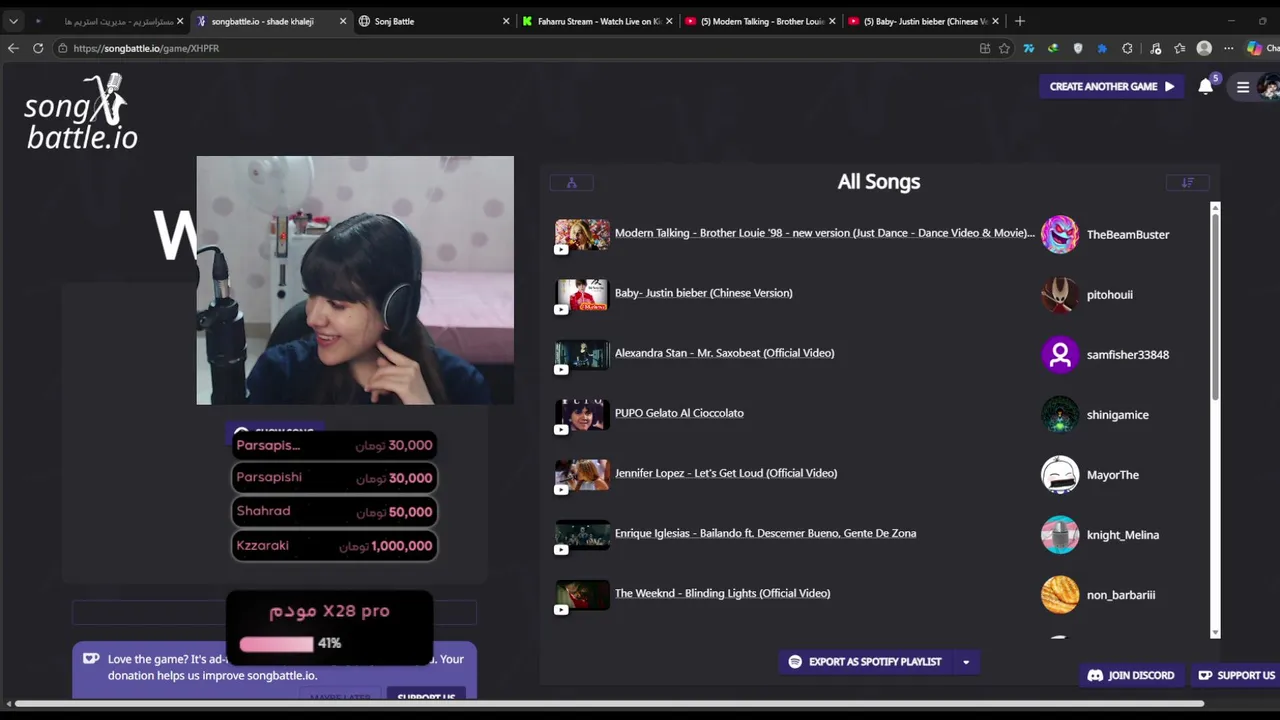Click the page horizontal scrollbar at bottom

tap(609, 704)
